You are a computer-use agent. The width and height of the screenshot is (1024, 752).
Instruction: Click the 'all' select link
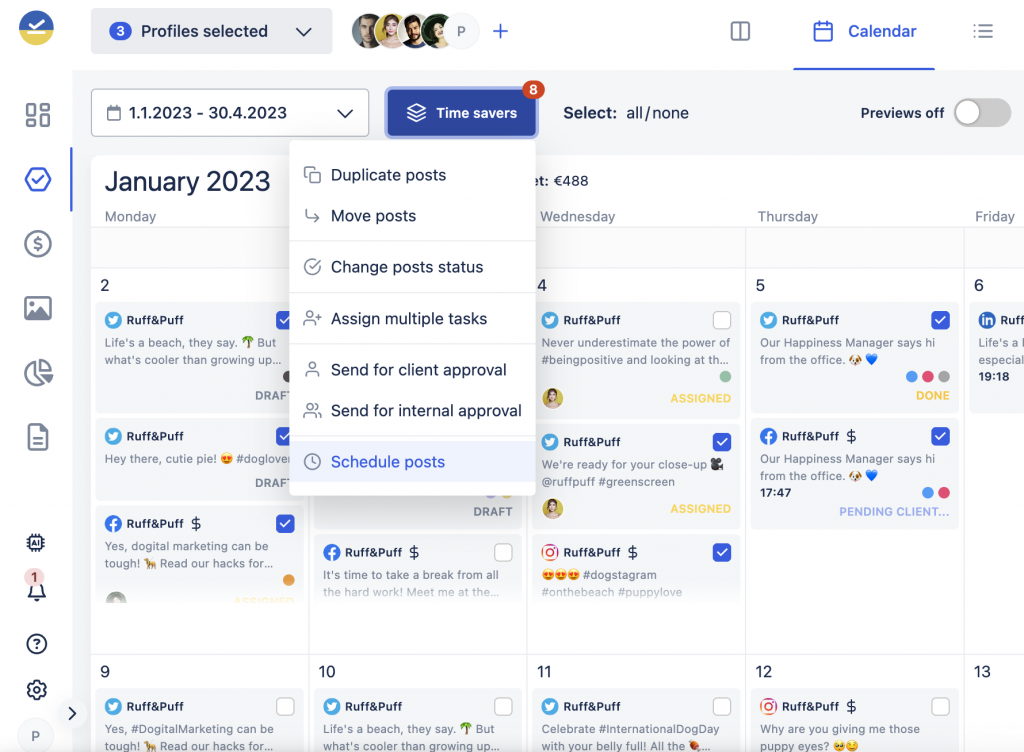click(634, 113)
